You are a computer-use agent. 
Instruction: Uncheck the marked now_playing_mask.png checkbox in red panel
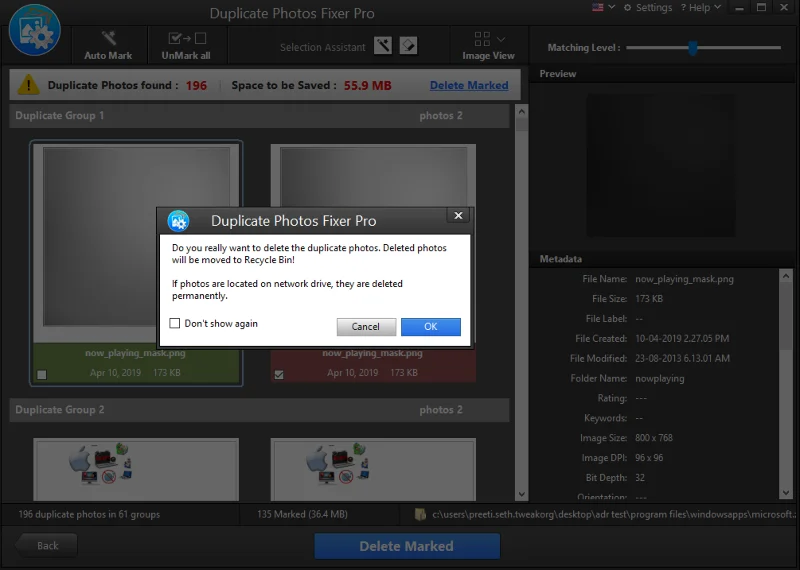(x=279, y=375)
